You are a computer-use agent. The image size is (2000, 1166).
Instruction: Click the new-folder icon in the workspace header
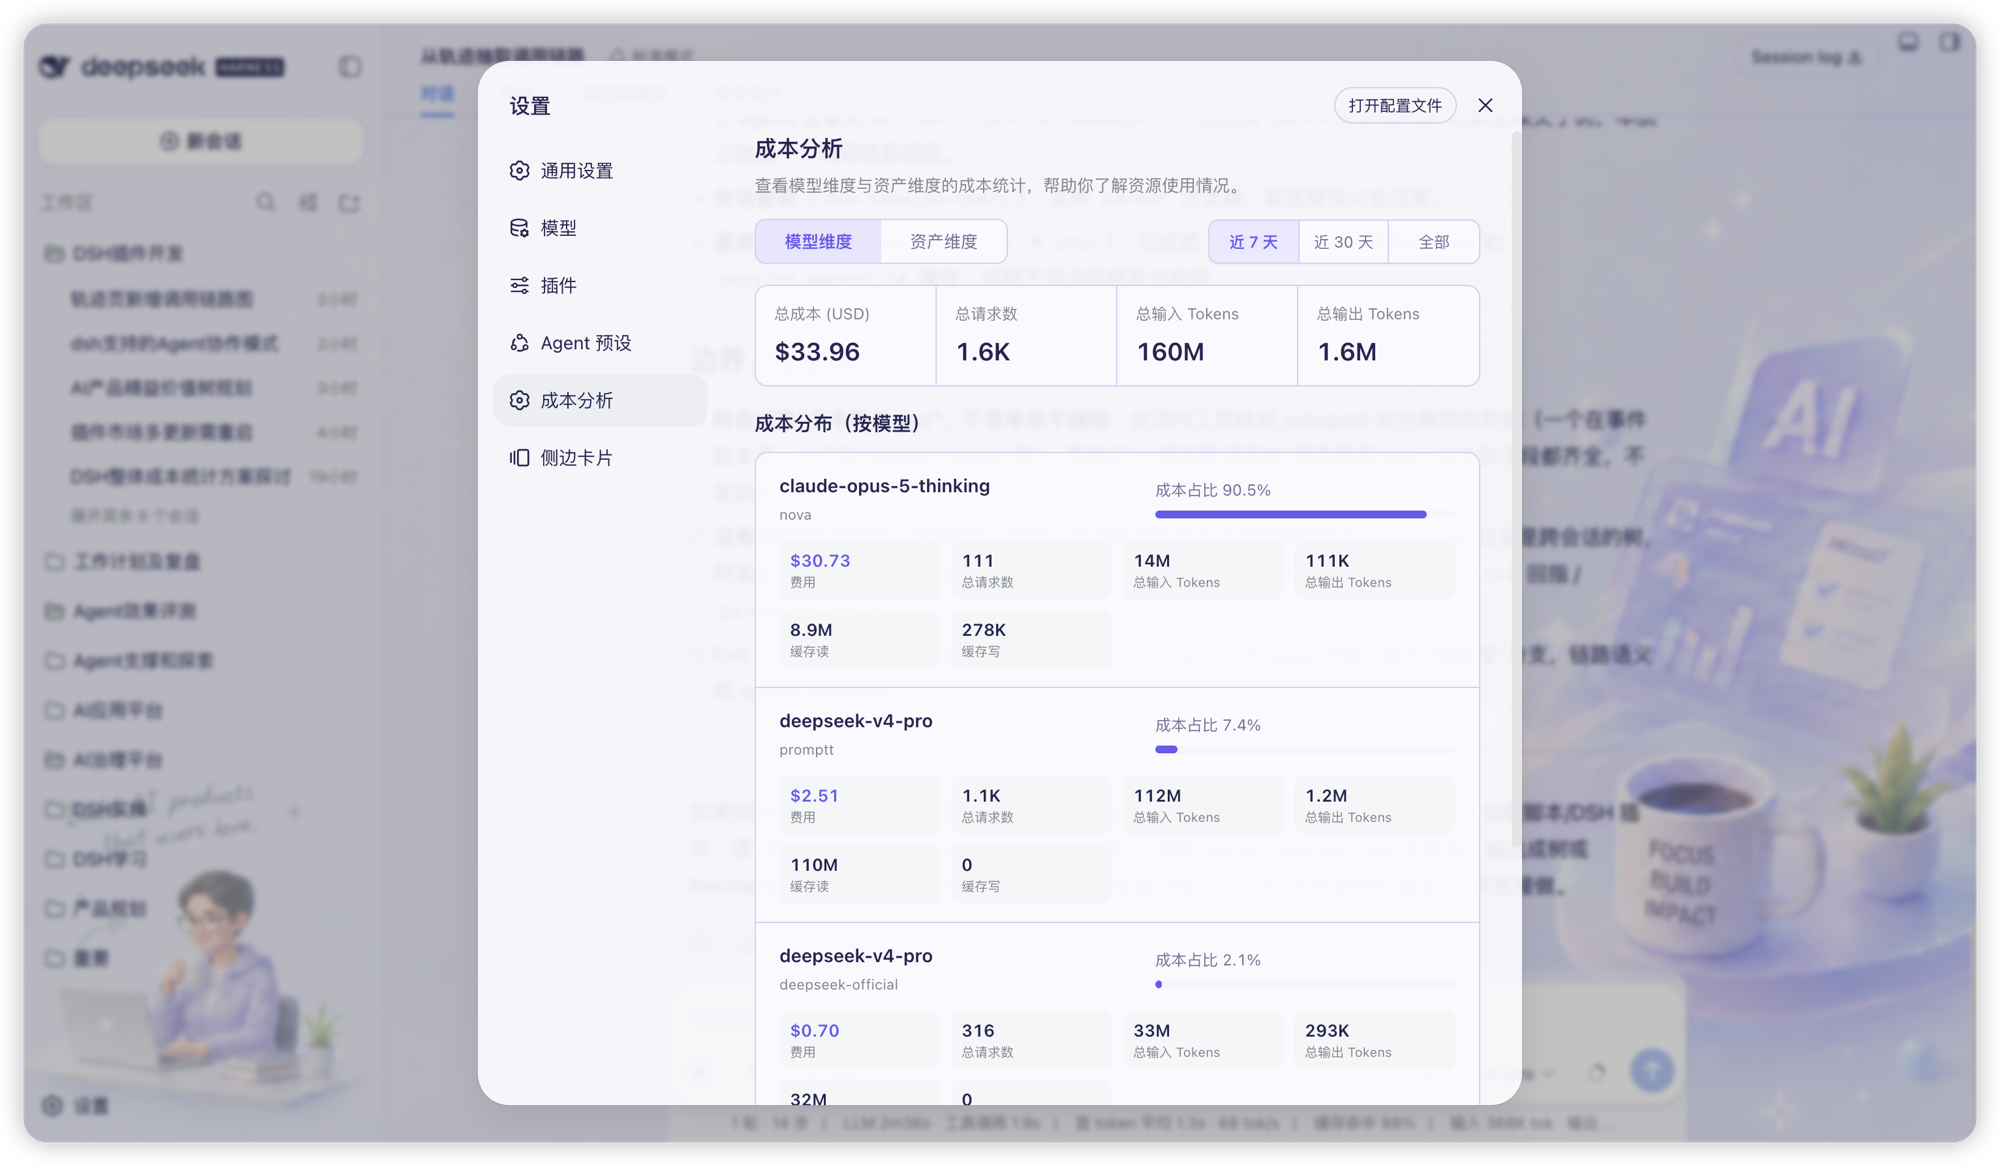[349, 202]
